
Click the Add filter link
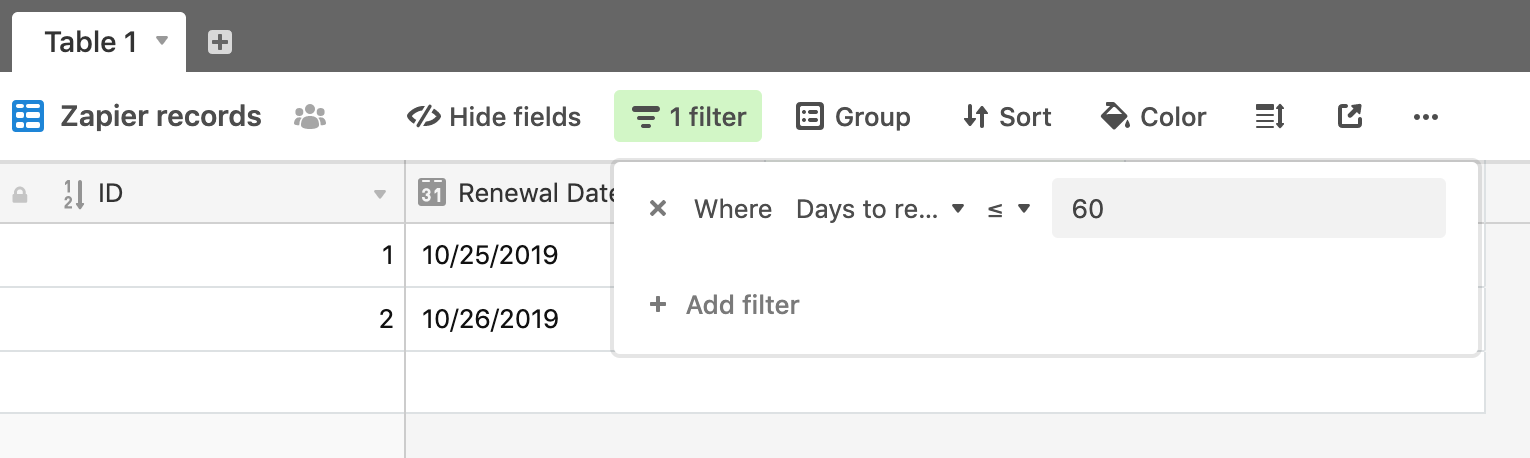[724, 305]
